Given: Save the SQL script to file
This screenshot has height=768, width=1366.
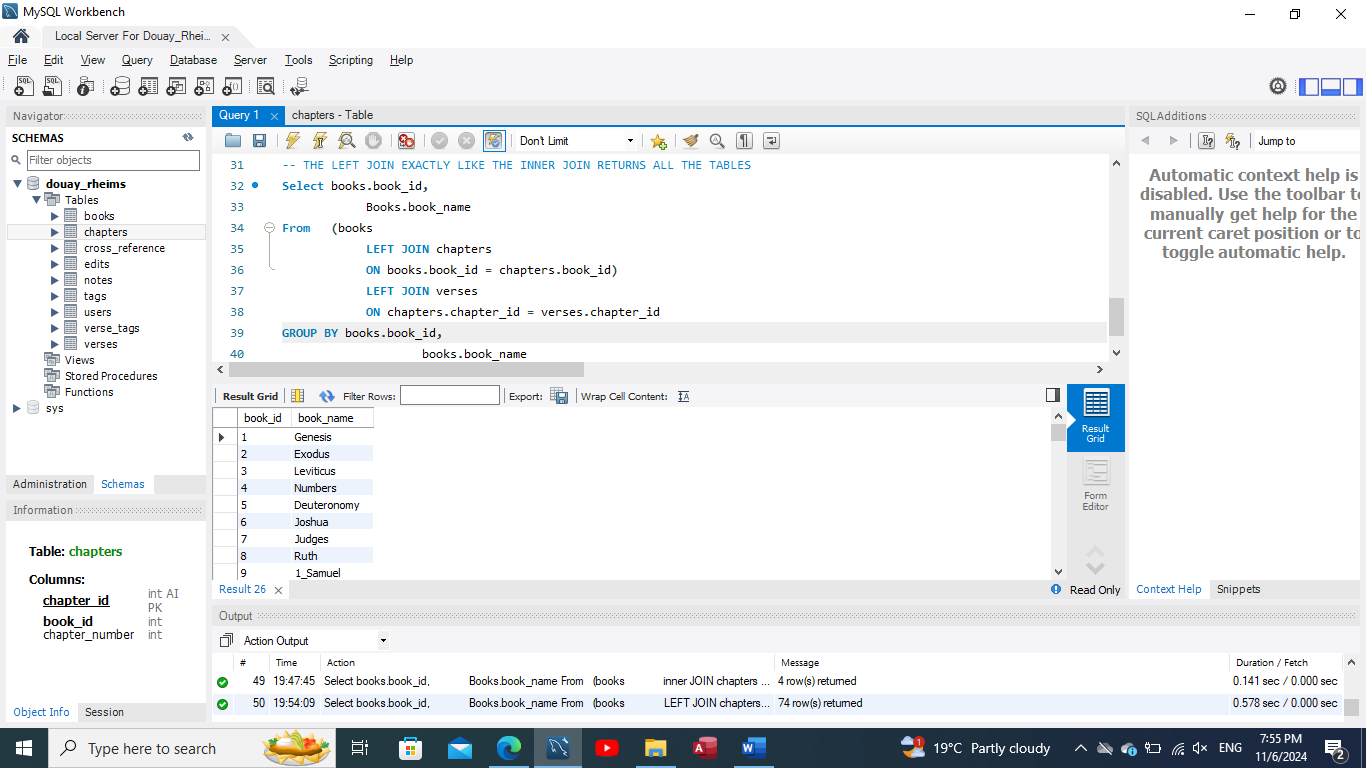Looking at the screenshot, I should (259, 141).
